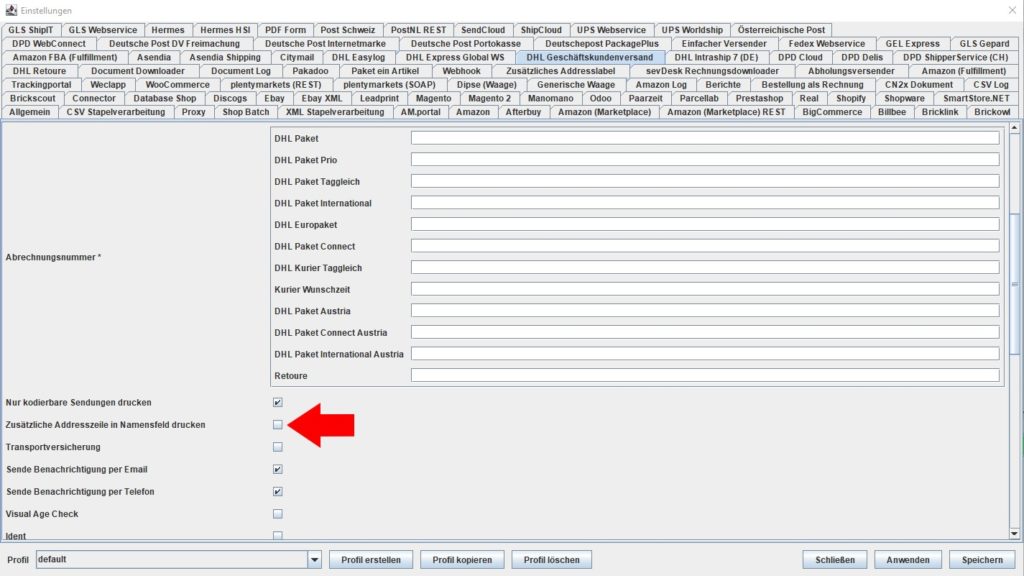Screen dimensions: 1024x576
Task: Open the Document Downloader tab
Action: tap(138, 71)
